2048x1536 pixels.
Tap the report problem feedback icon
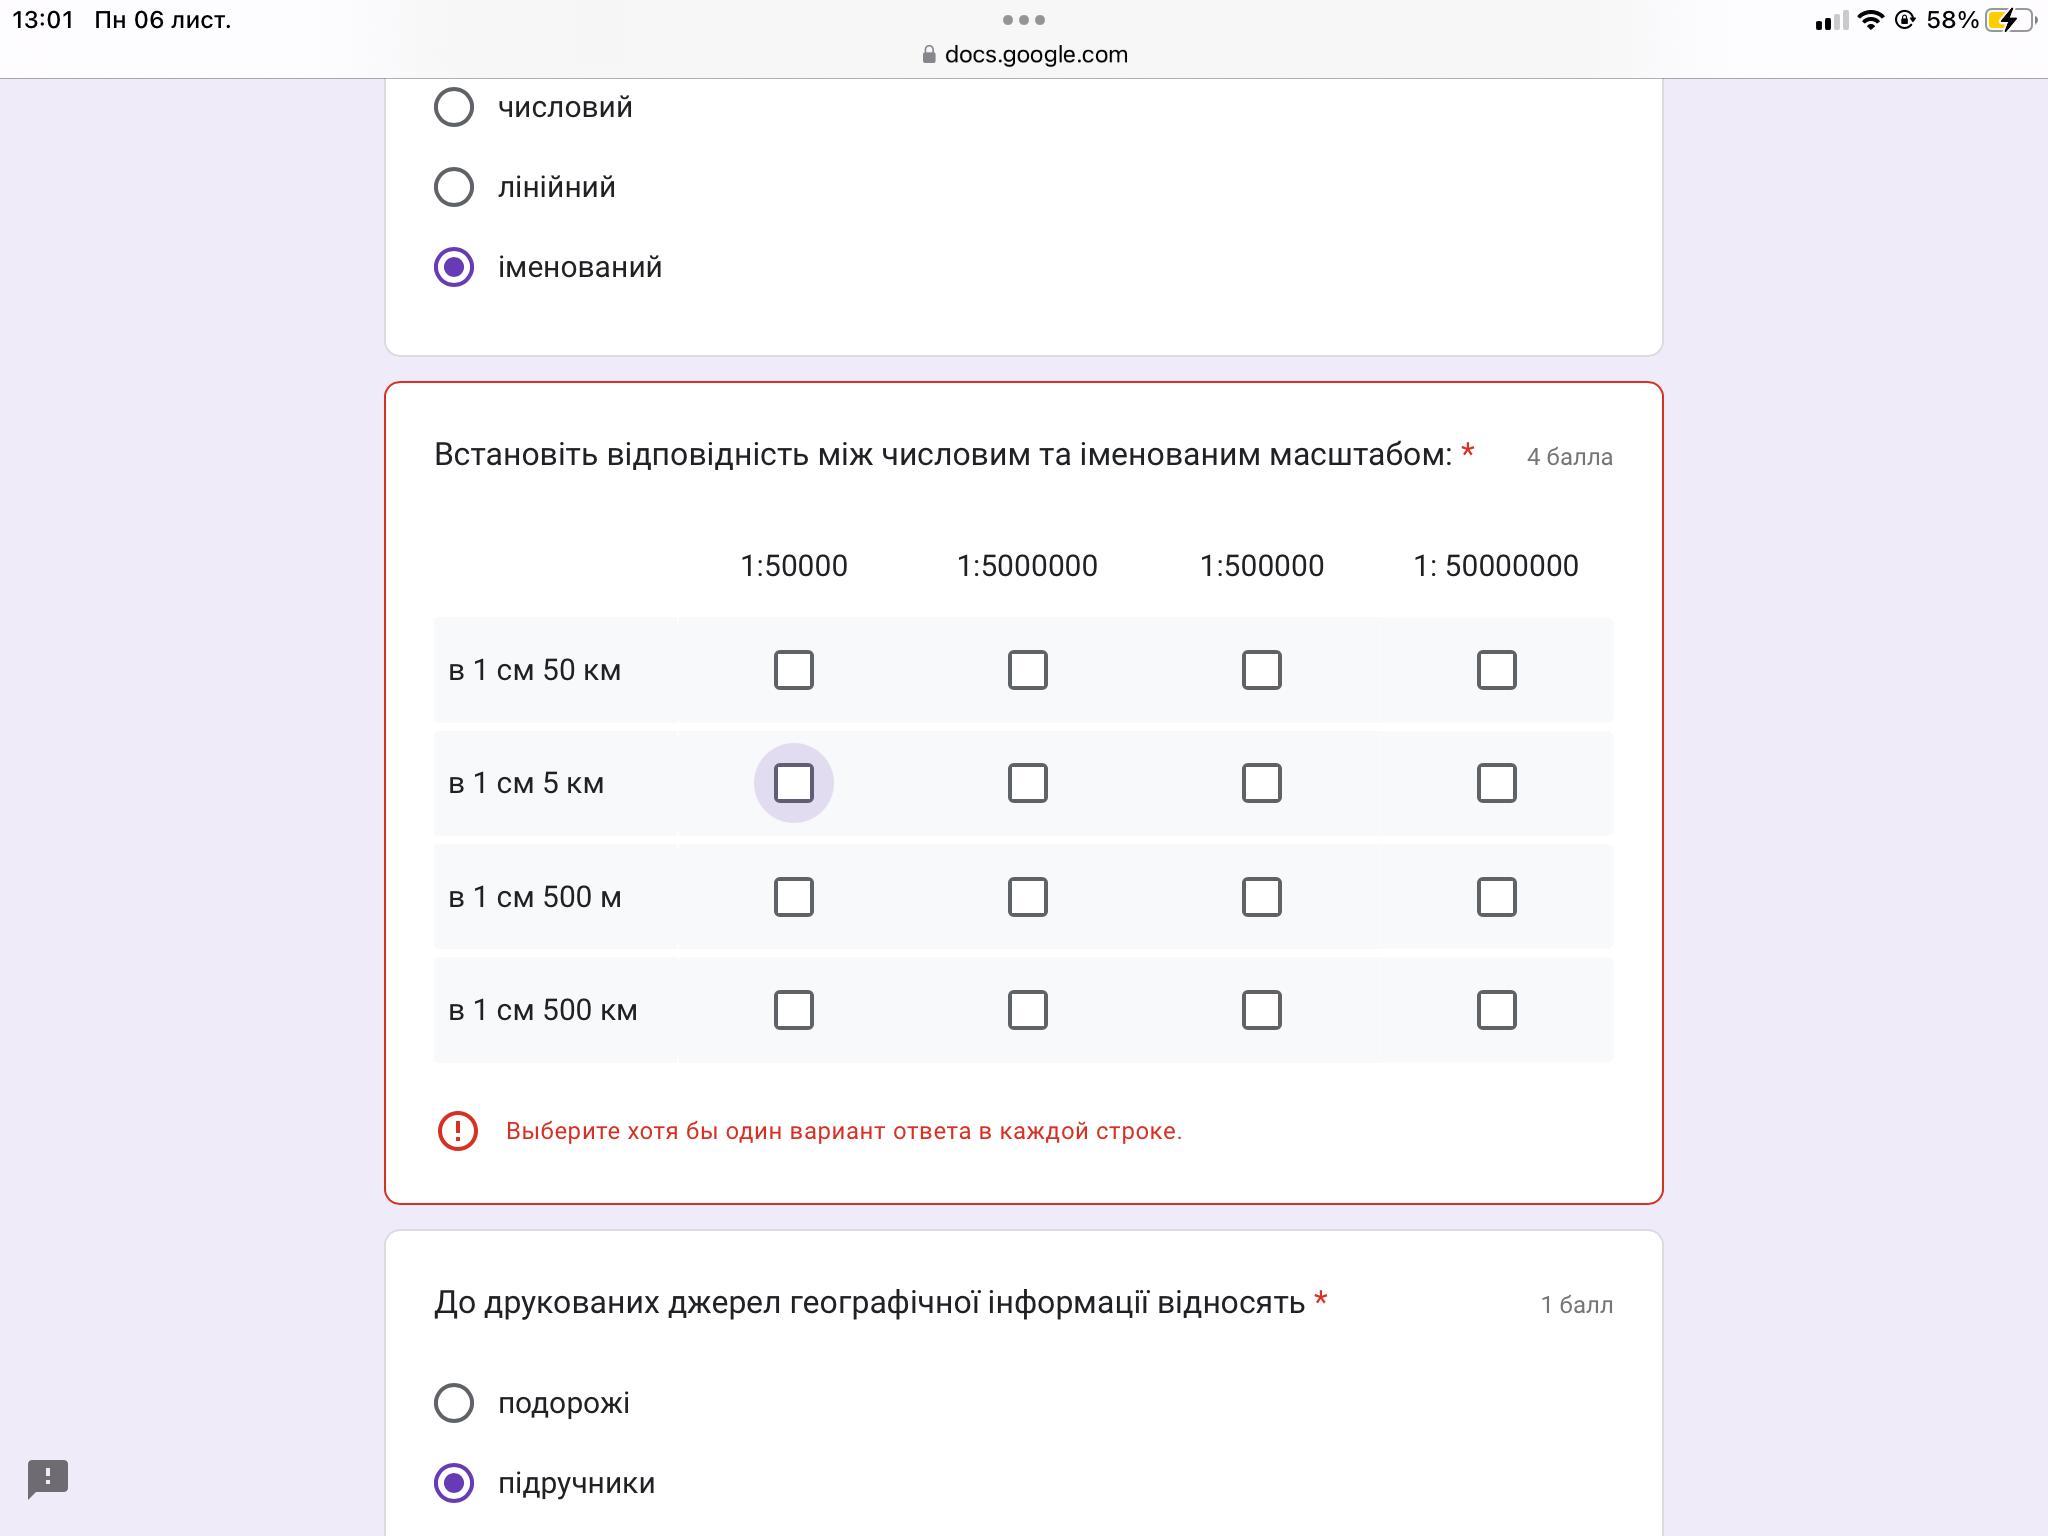tap(47, 1478)
